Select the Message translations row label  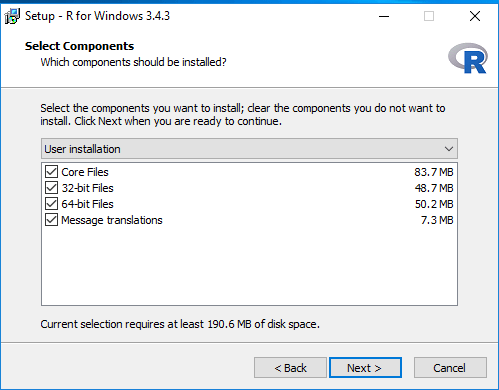tap(112, 220)
